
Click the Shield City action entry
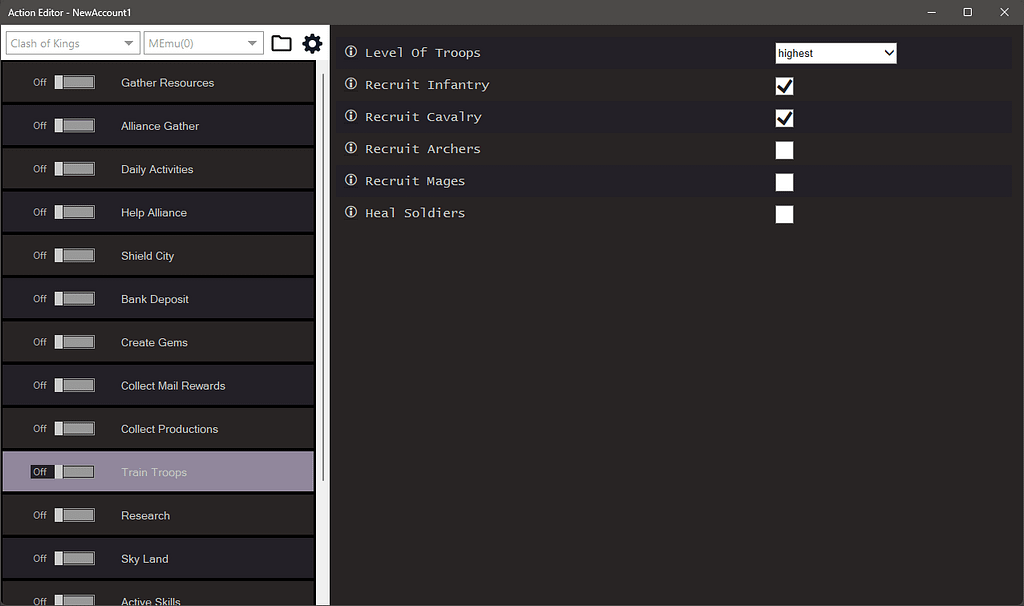(x=158, y=255)
